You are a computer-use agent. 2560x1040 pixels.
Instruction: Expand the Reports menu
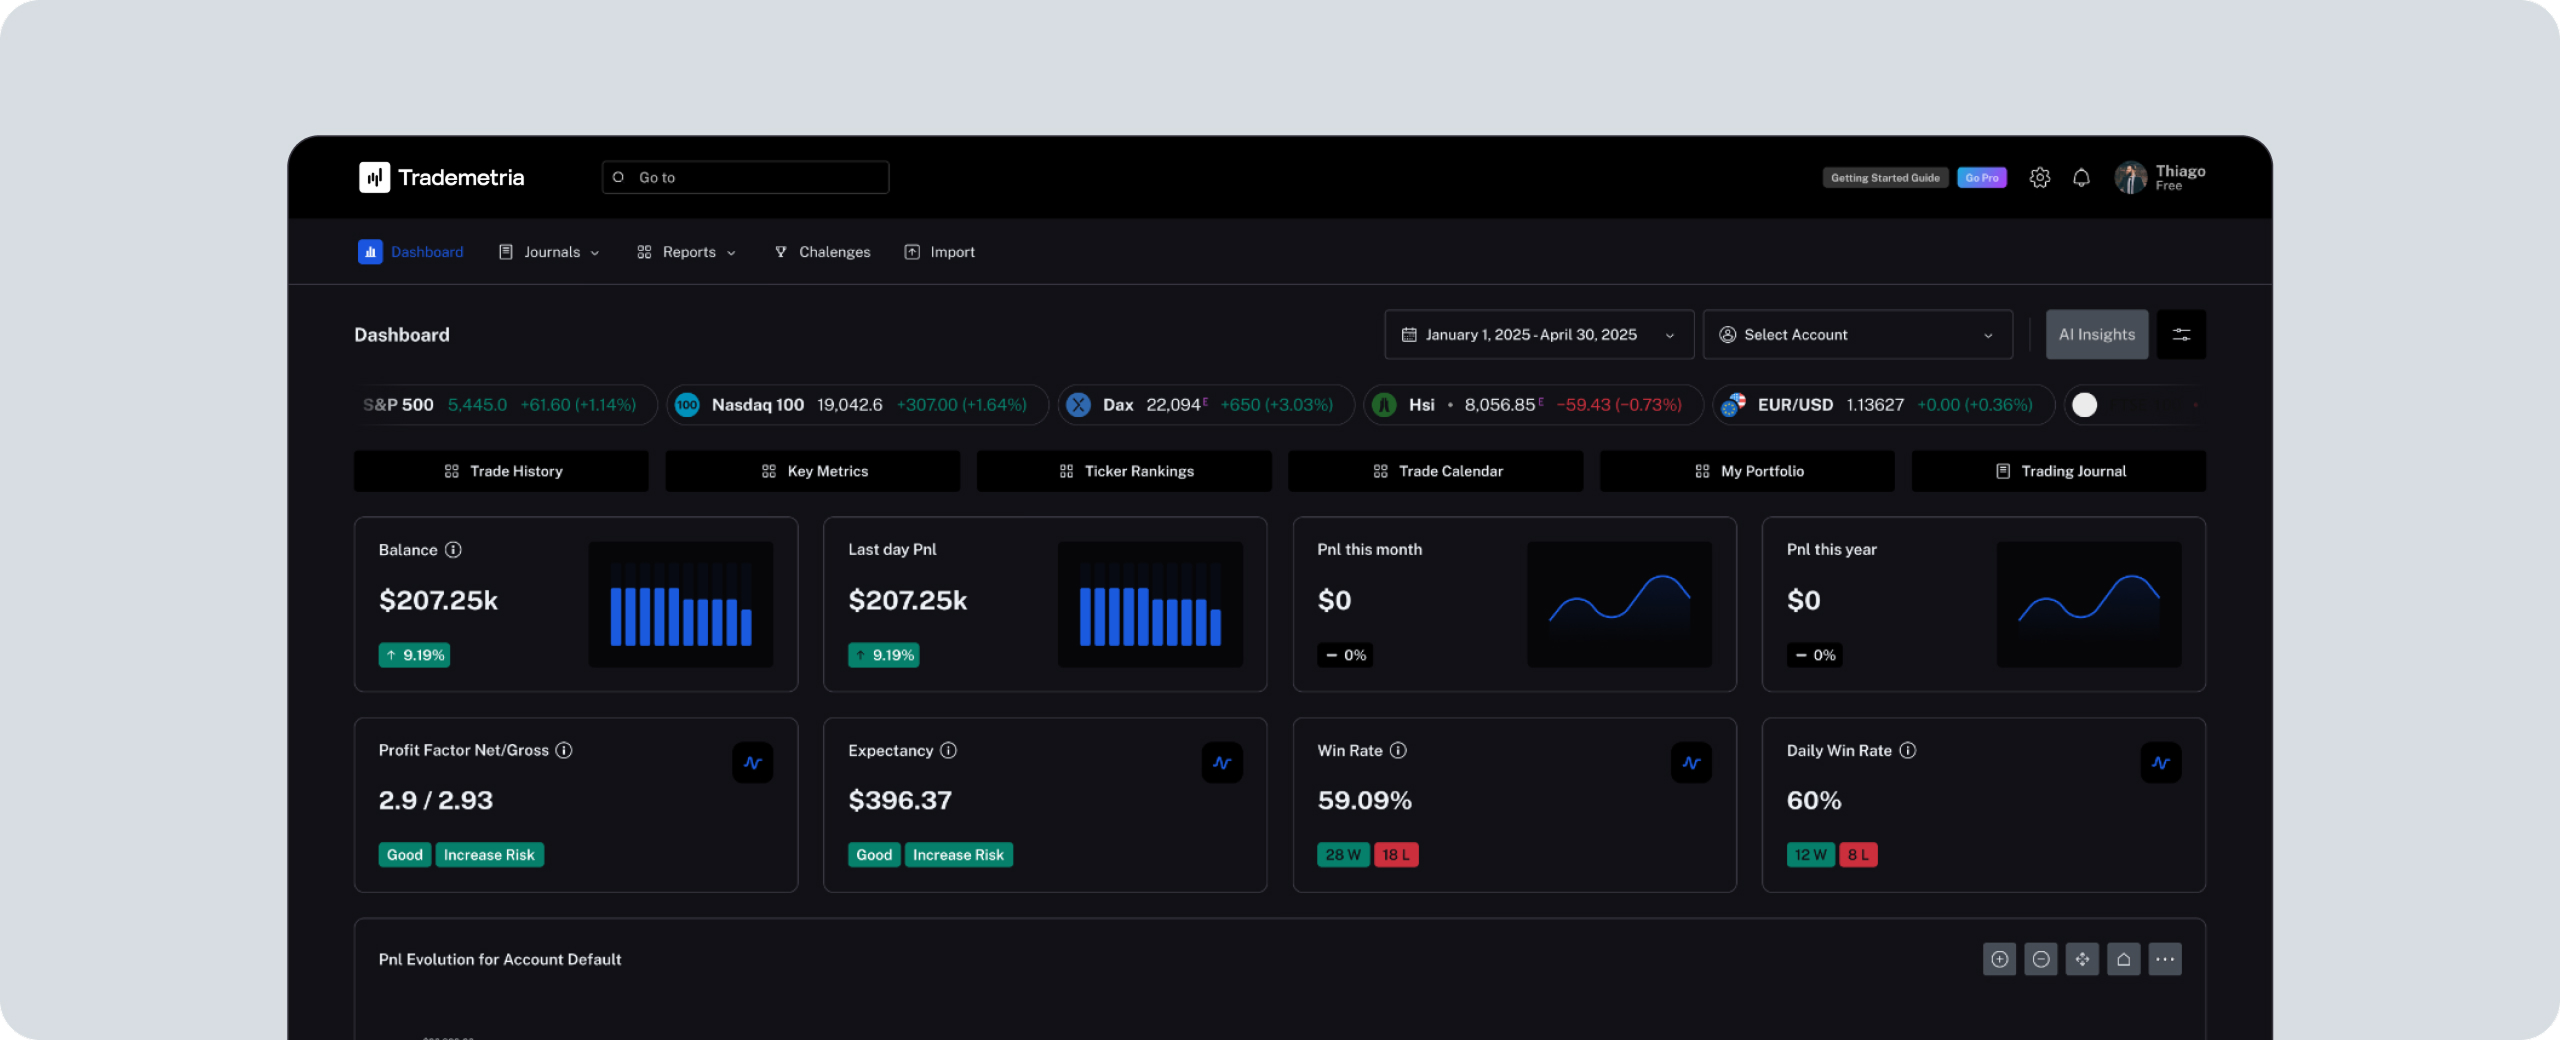pos(687,252)
